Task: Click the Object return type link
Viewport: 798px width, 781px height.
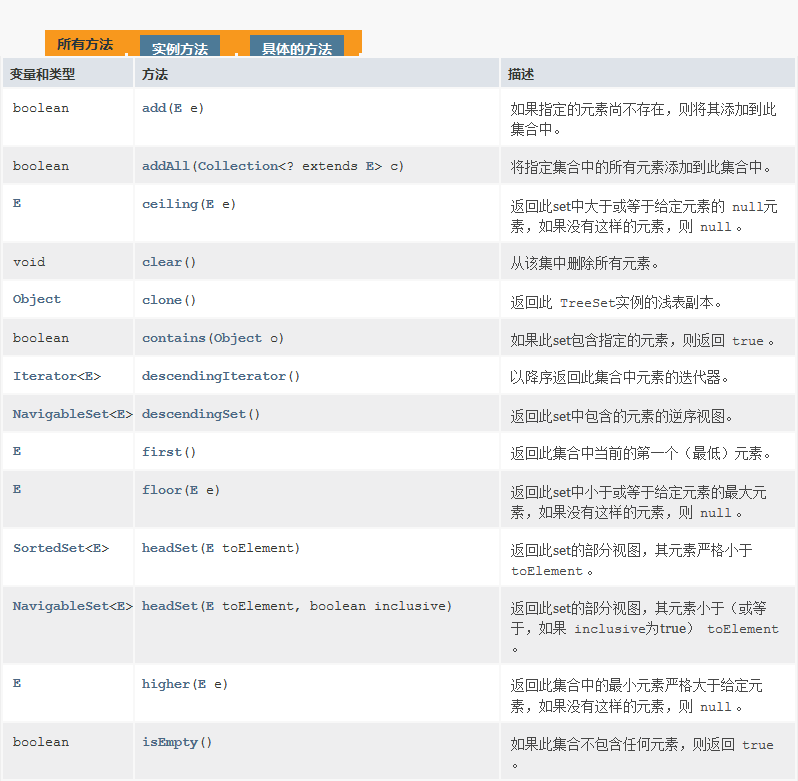Action: pyautogui.click(x=37, y=299)
